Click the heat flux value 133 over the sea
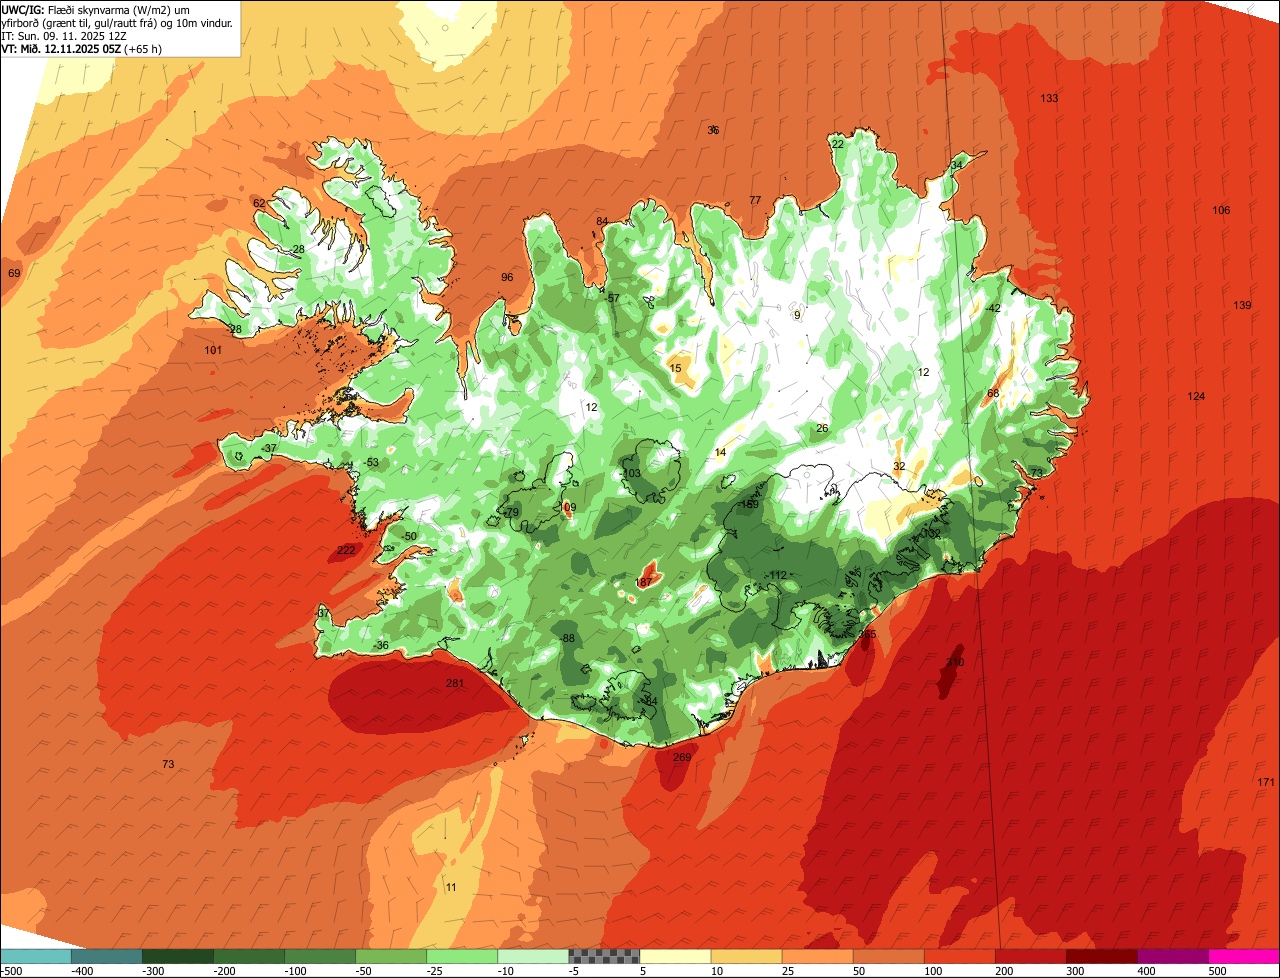Image resolution: width=1280 pixels, height=978 pixels. [1049, 98]
